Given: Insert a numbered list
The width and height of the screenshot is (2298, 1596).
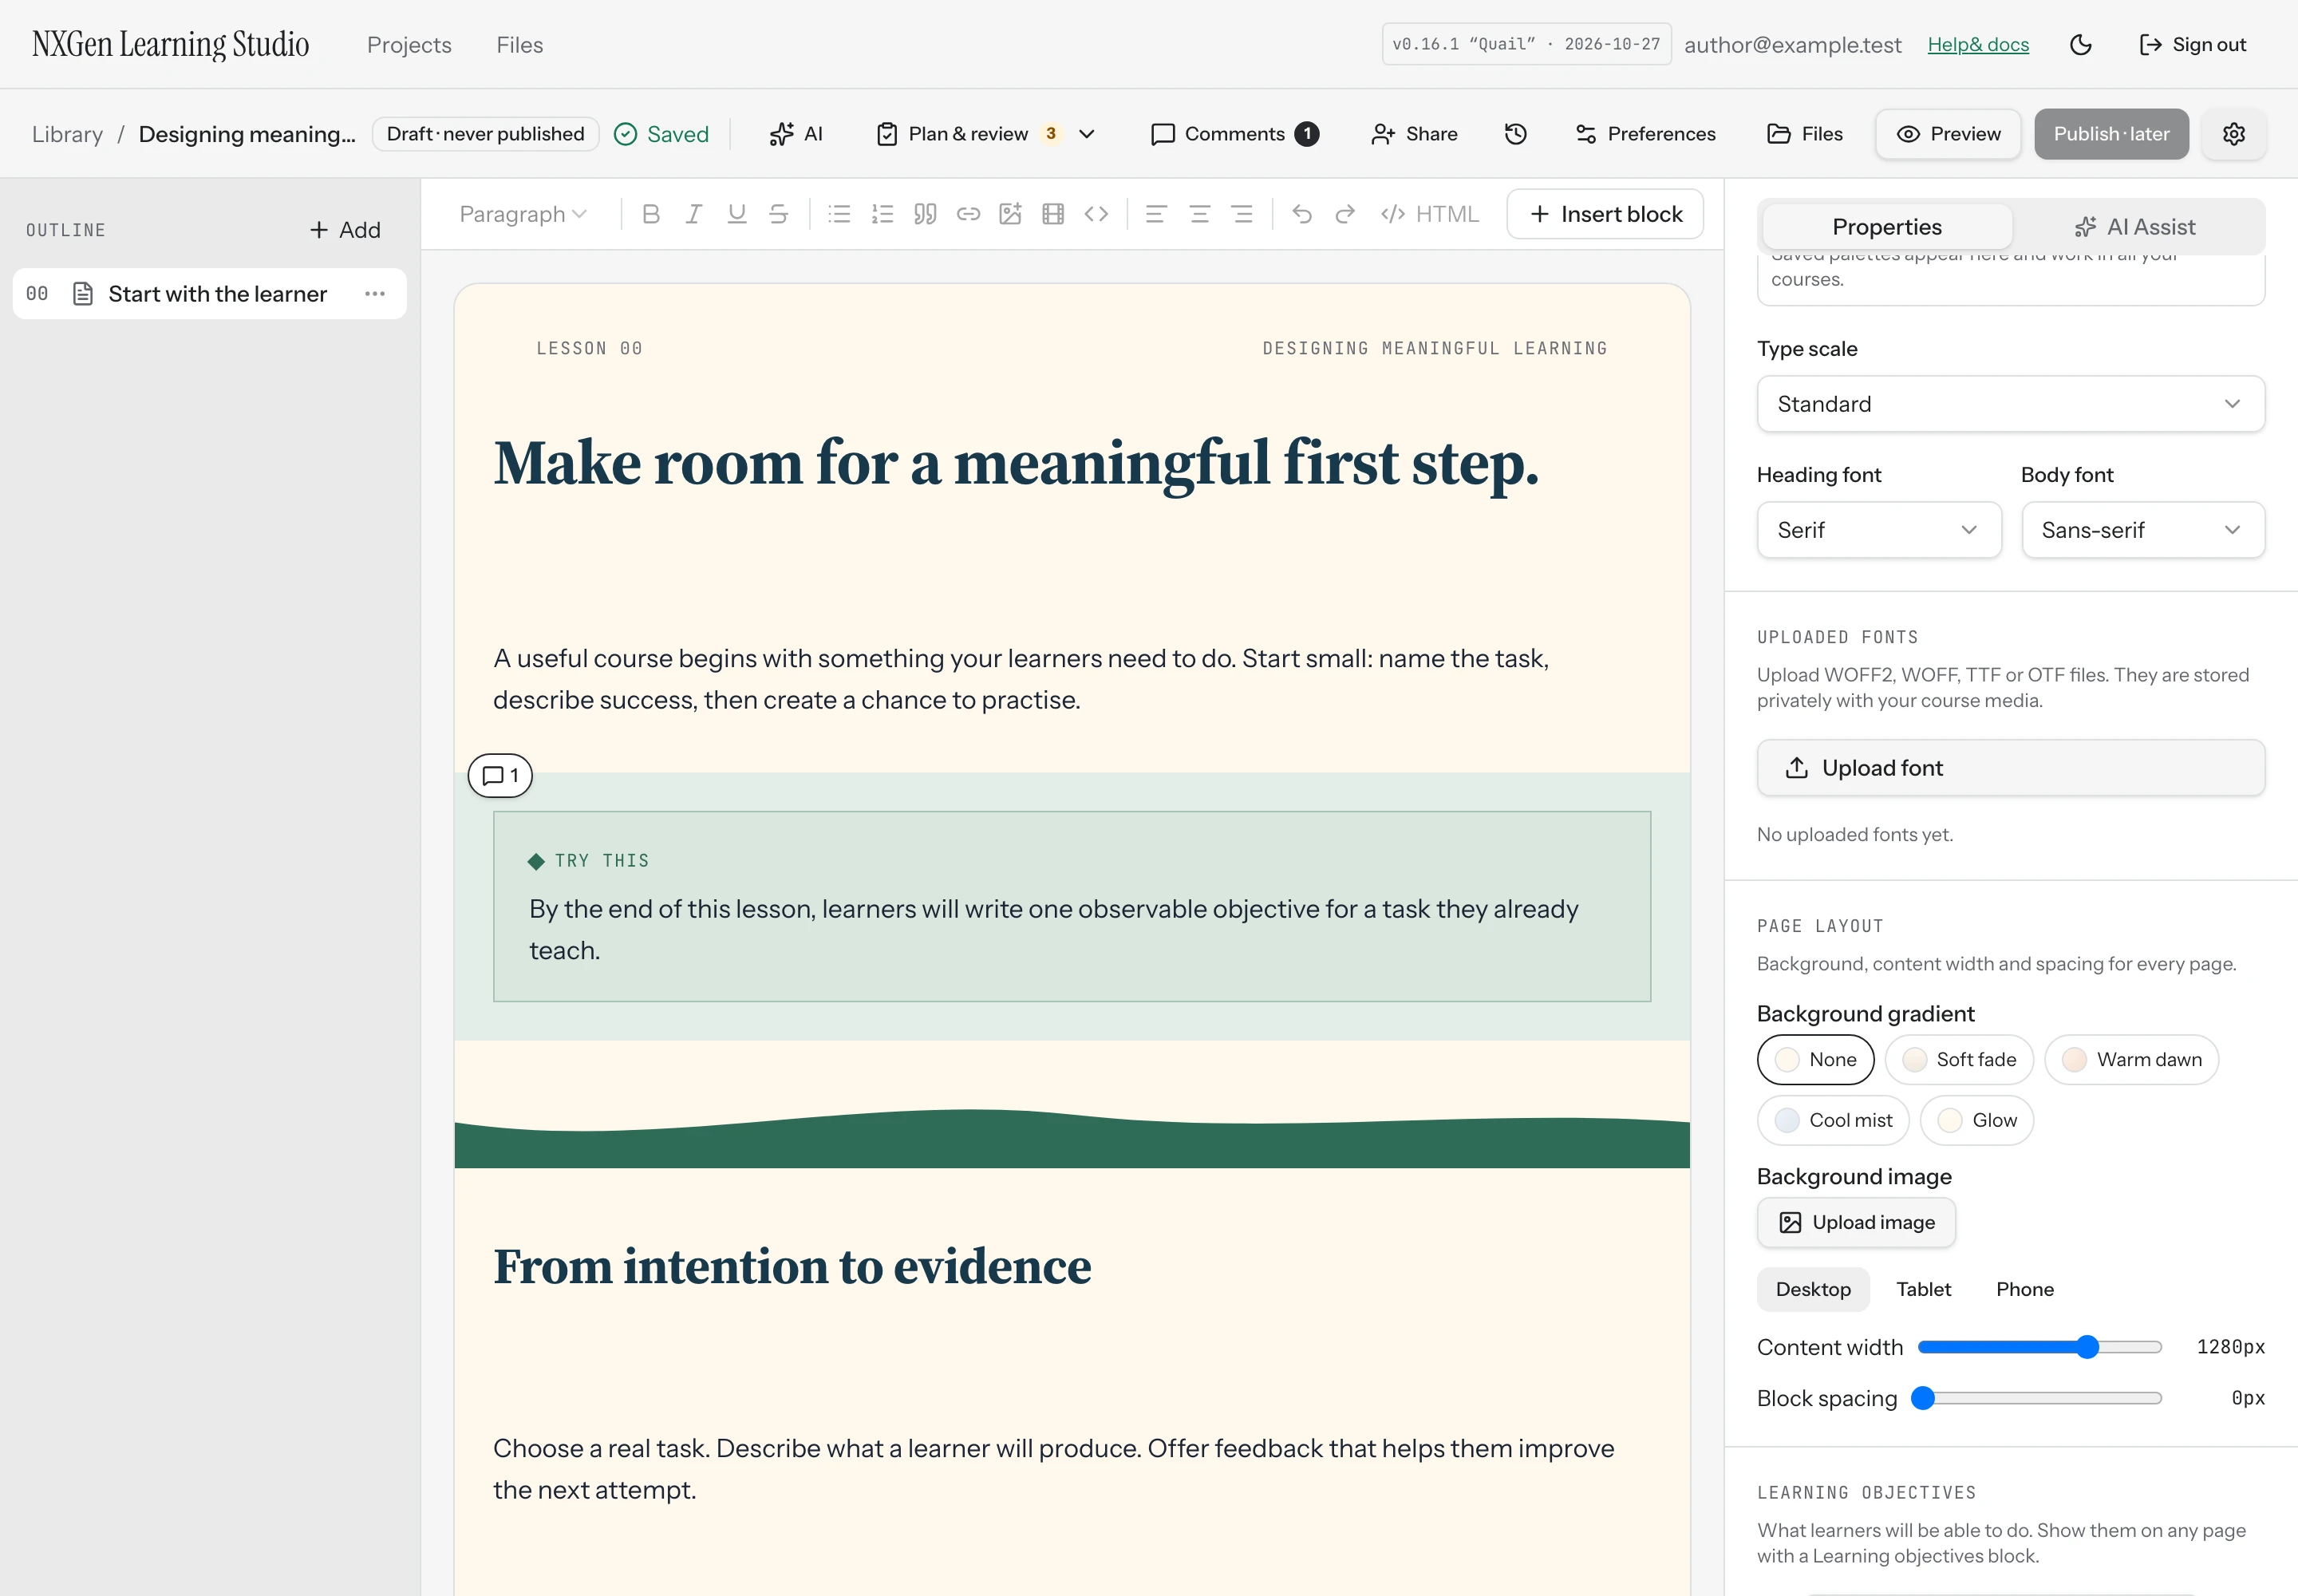Looking at the screenshot, I should click(x=882, y=214).
